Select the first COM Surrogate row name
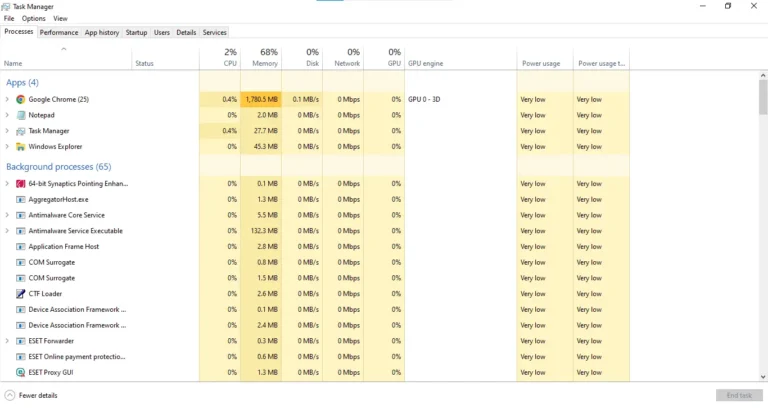The height and width of the screenshot is (409, 768). pos(51,262)
